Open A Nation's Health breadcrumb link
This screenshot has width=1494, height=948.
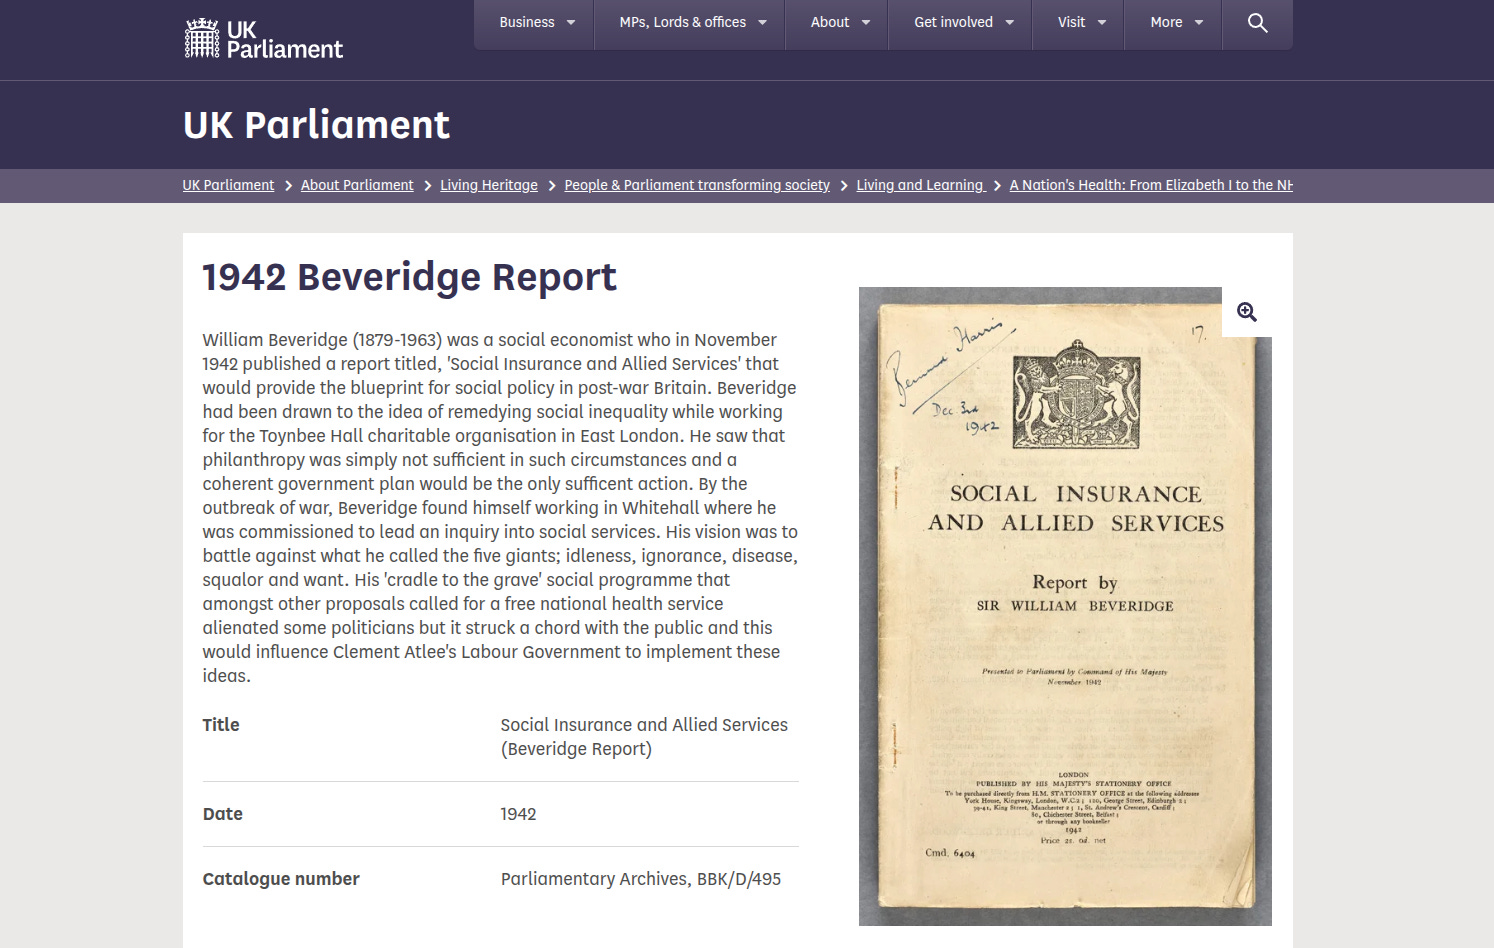click(1151, 185)
